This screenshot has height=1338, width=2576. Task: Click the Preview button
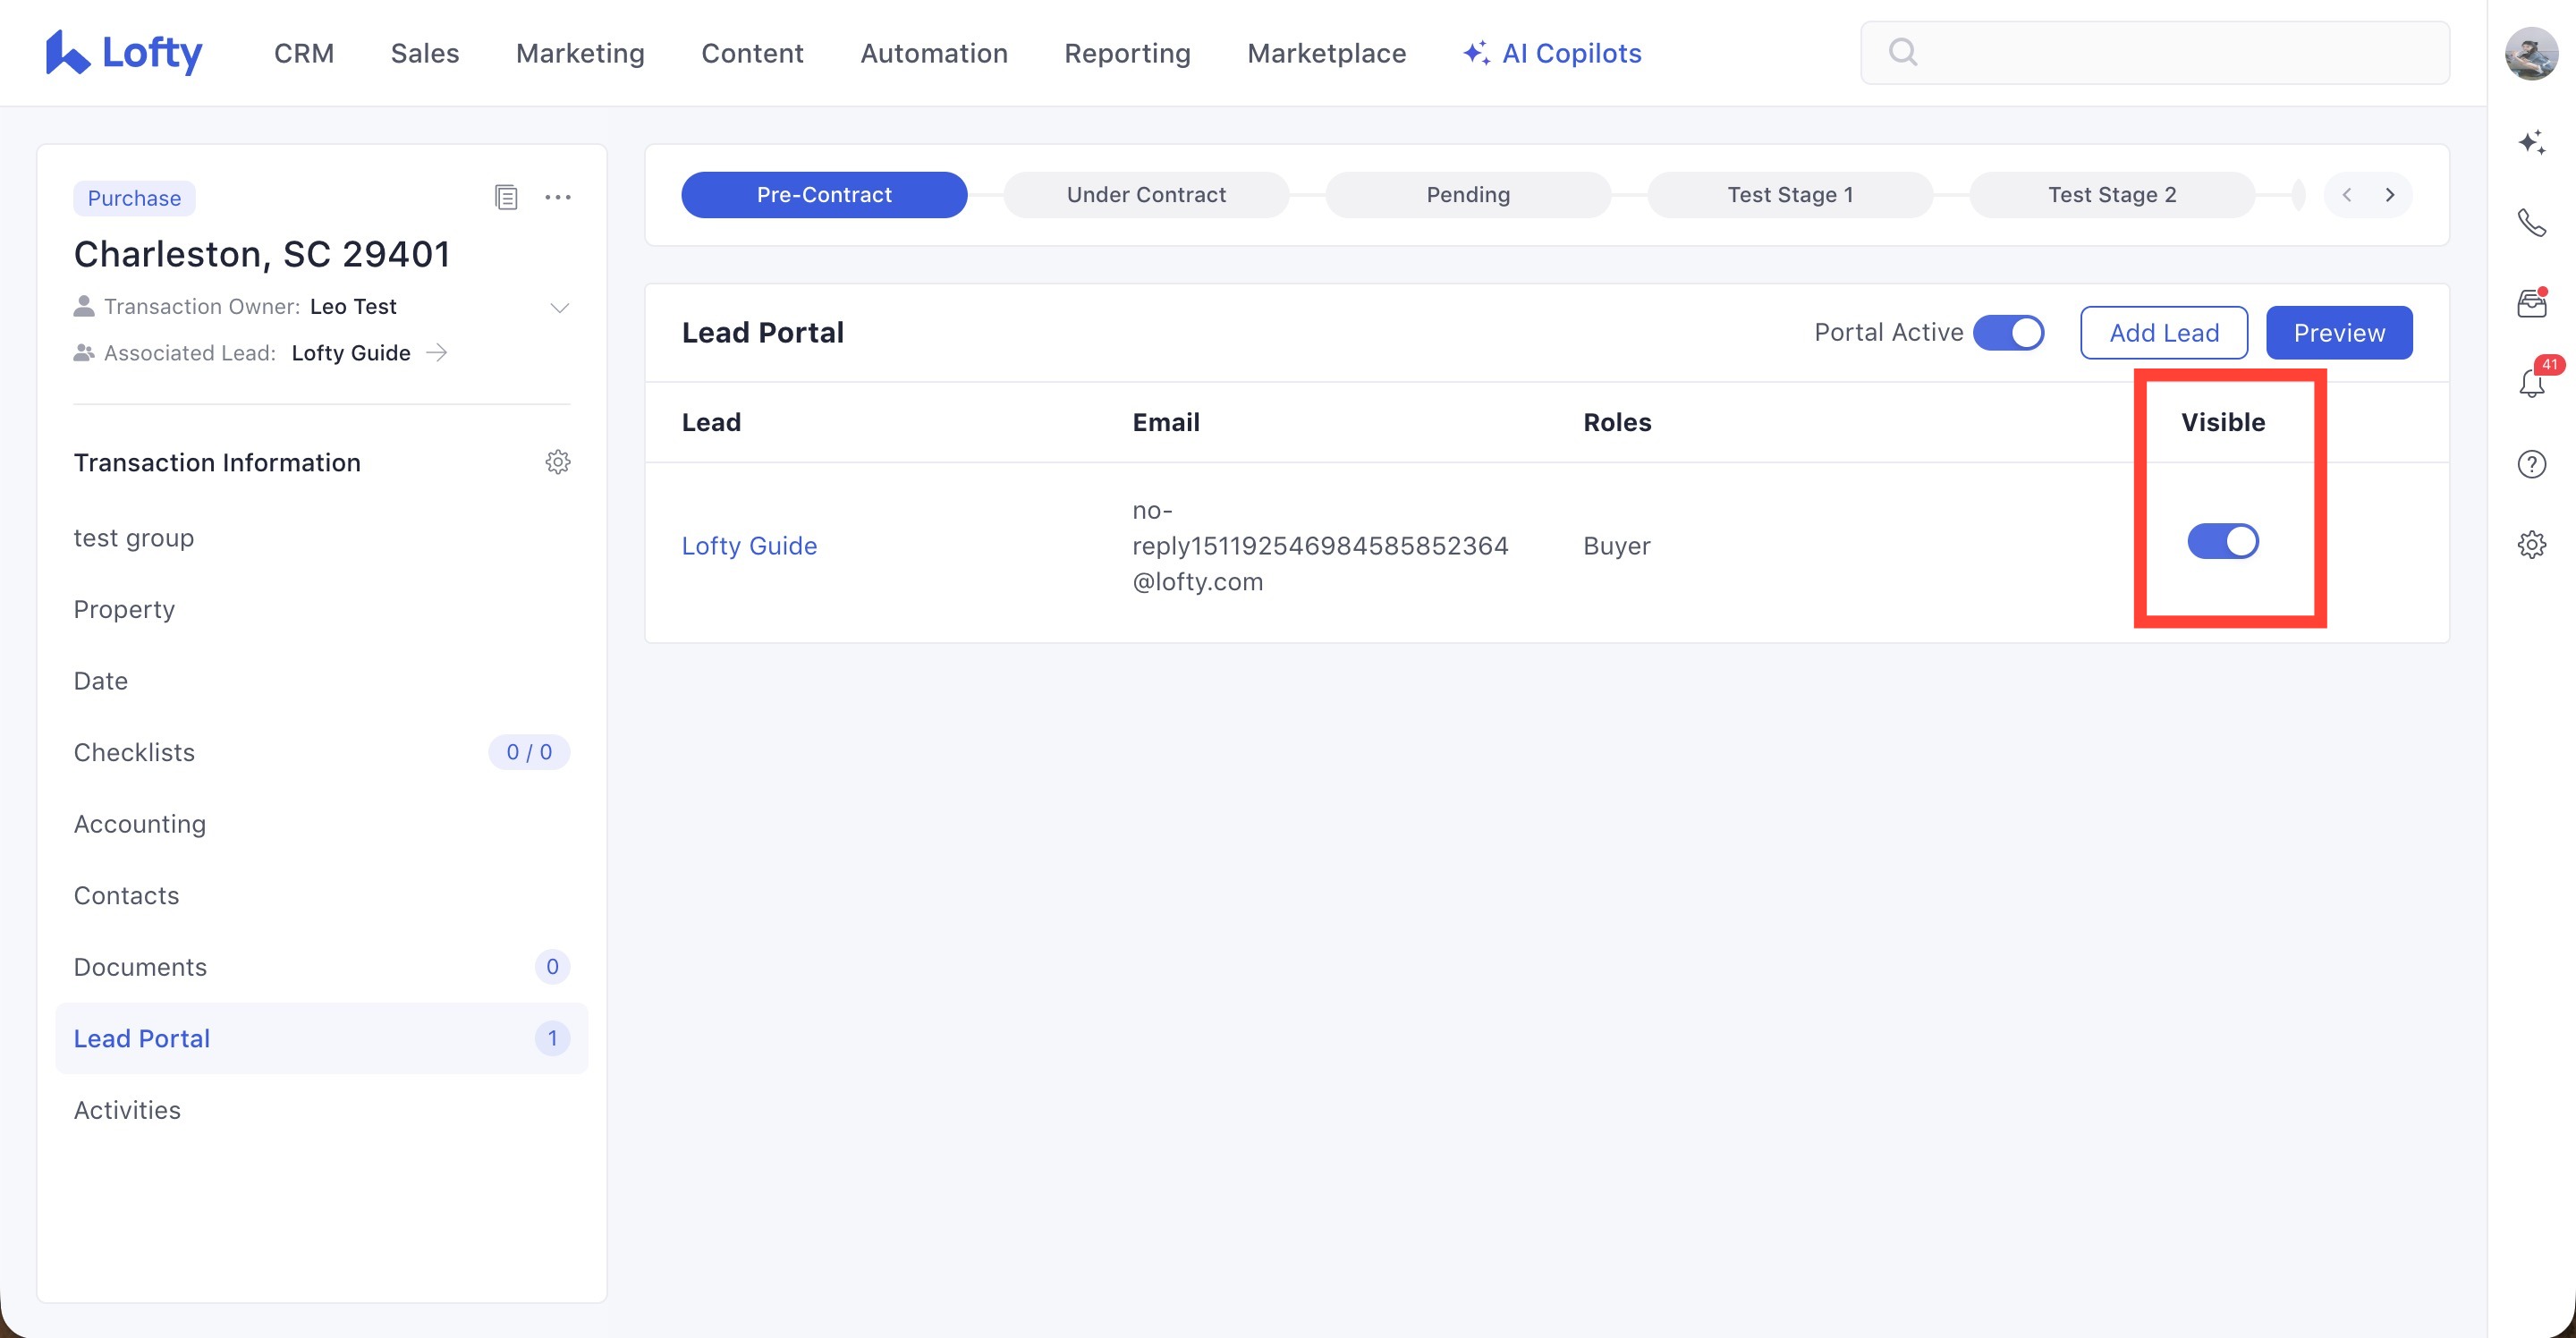point(2338,333)
